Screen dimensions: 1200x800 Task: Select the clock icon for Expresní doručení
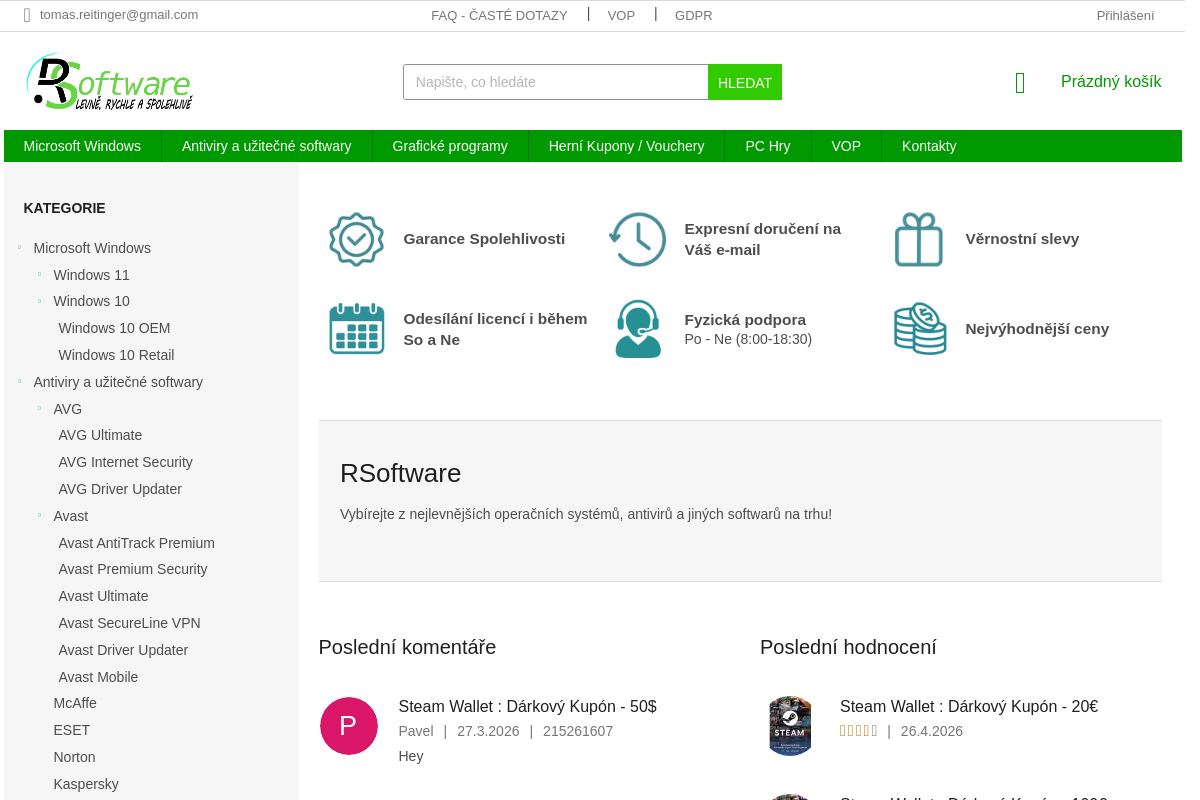click(637, 239)
